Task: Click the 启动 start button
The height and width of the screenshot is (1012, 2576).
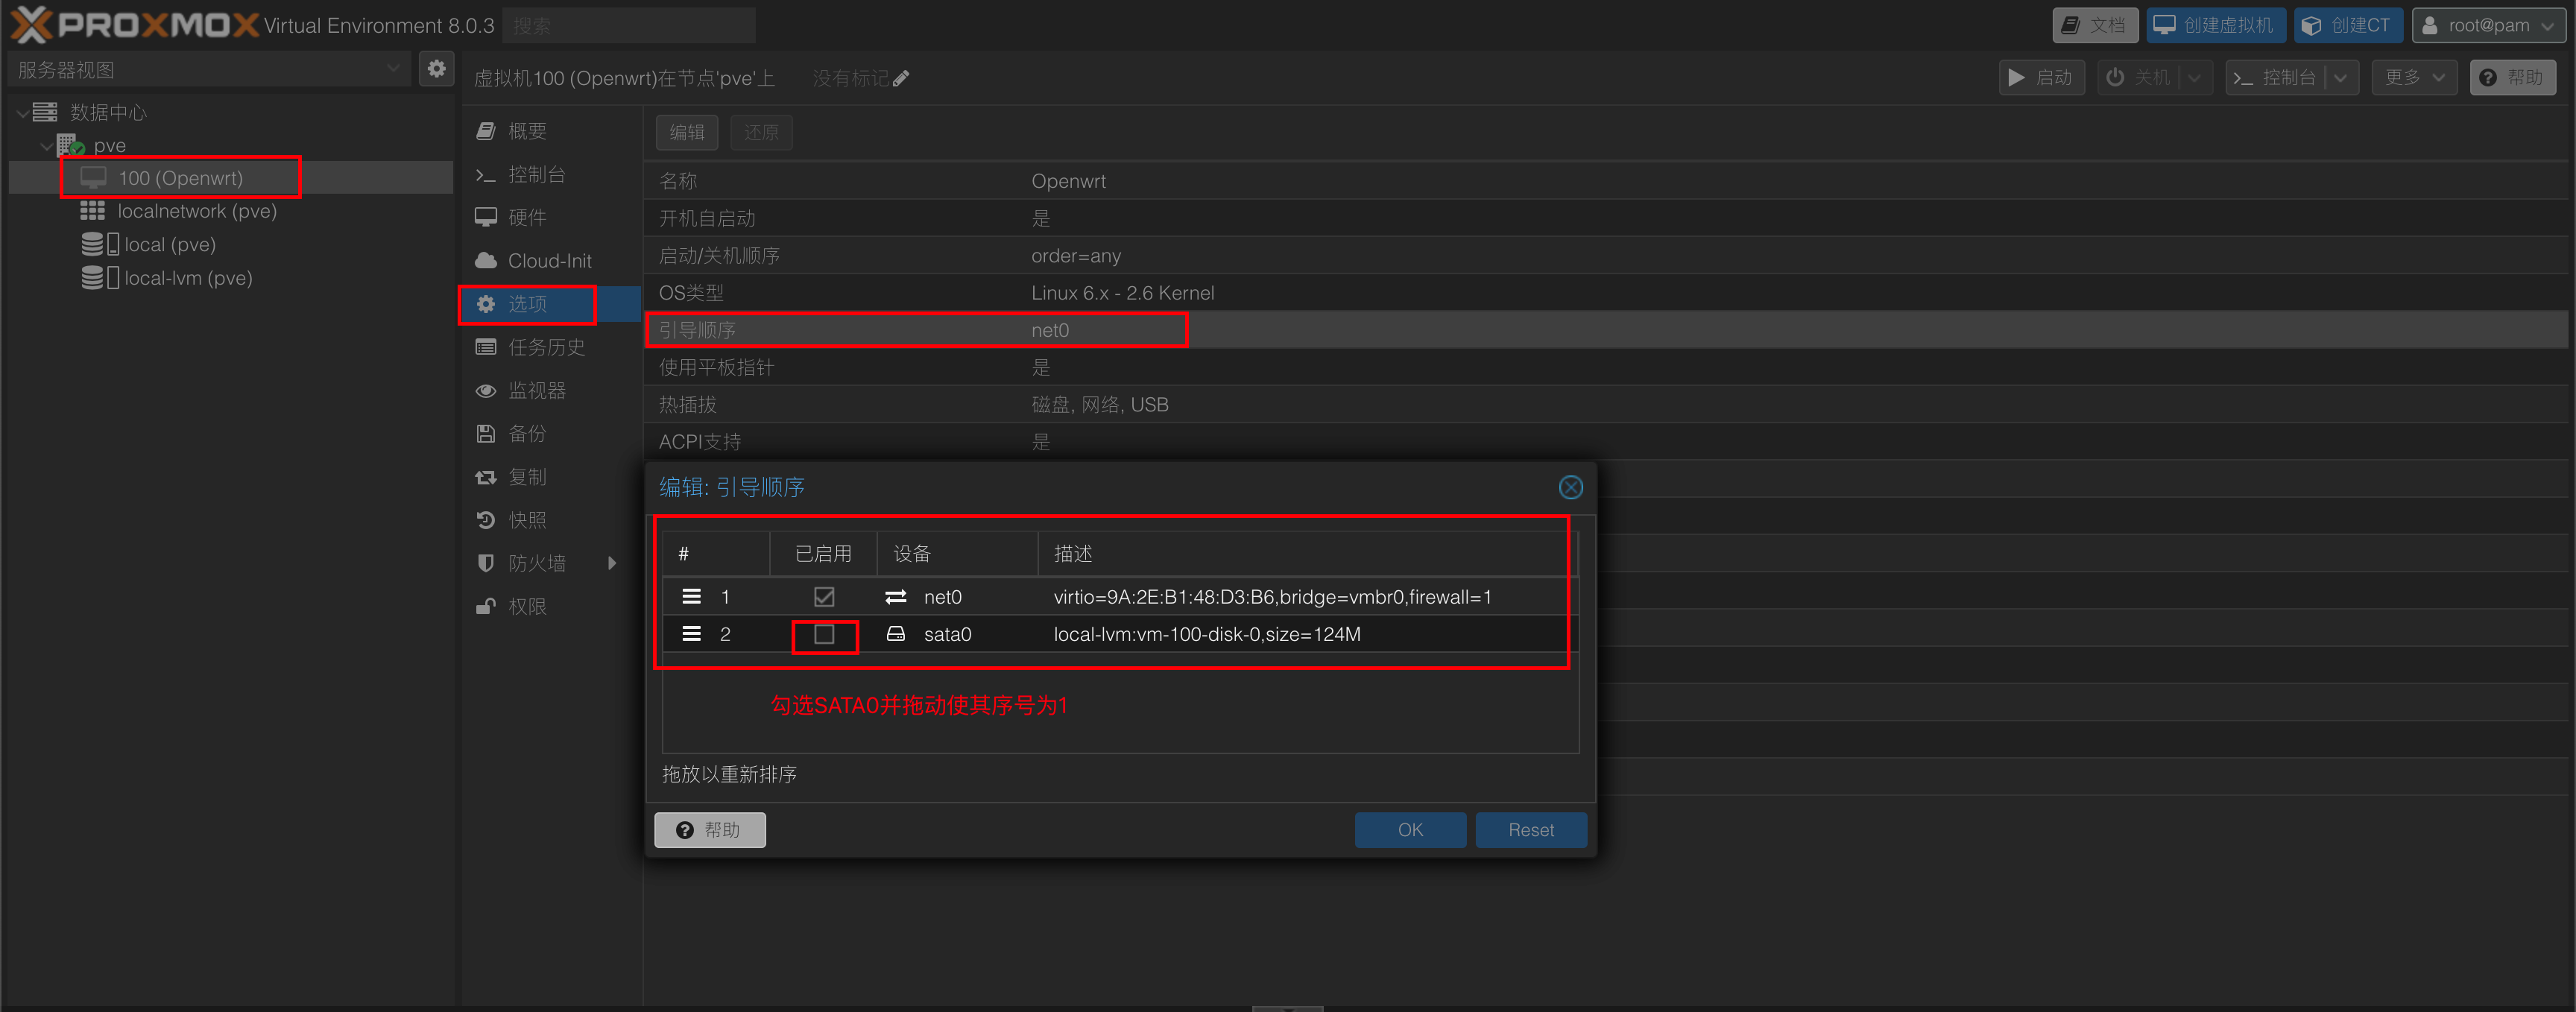Action: (2041, 78)
